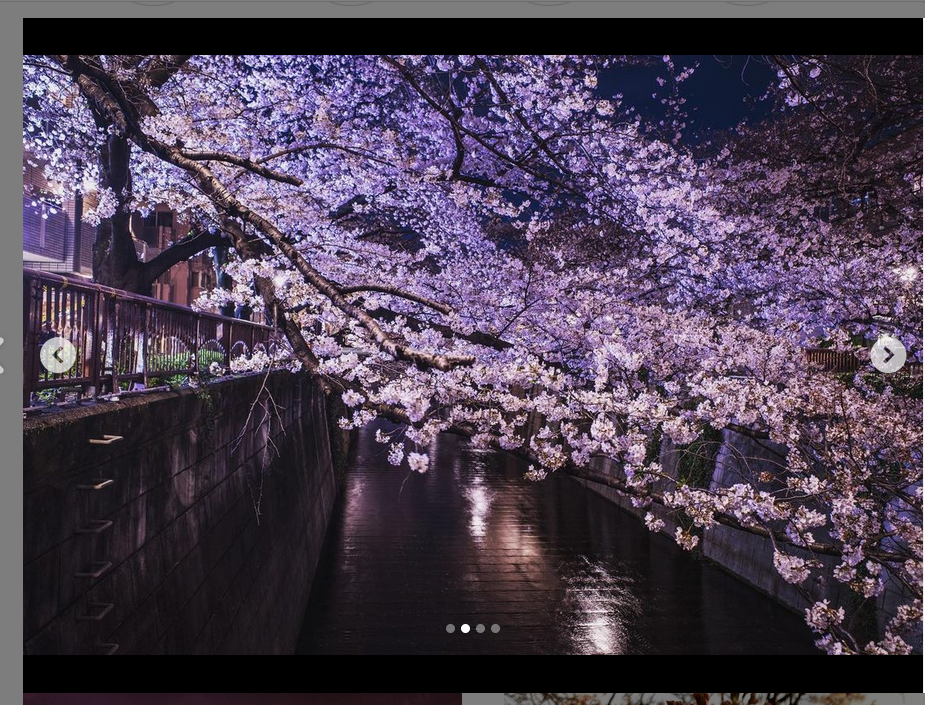Click the fourth faint circle at the top edge
925x705 pixels.
click(x=747, y=2)
